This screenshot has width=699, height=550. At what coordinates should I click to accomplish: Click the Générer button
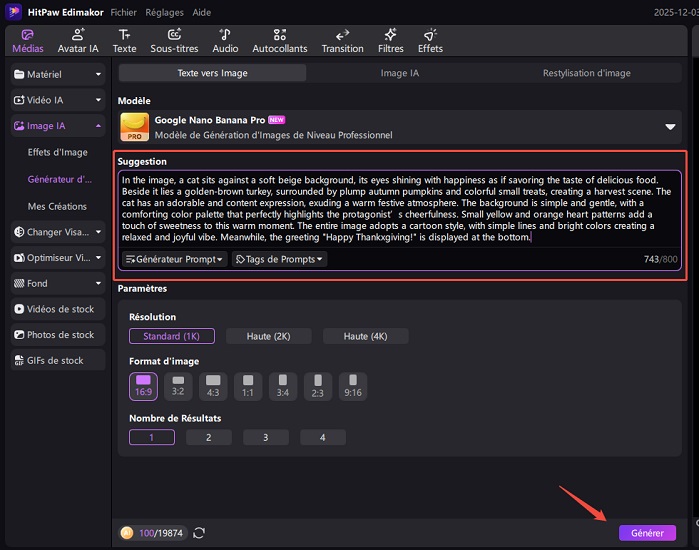click(x=647, y=533)
